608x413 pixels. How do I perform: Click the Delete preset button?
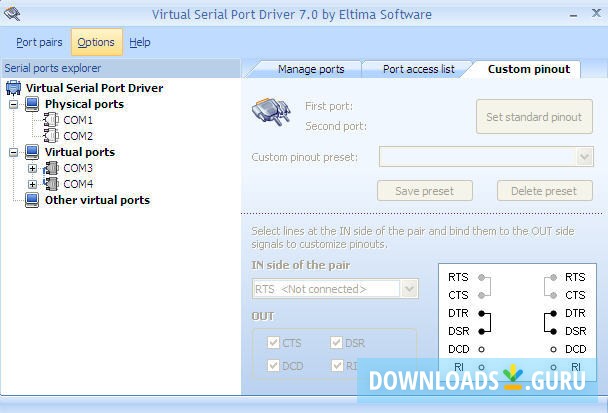click(544, 191)
